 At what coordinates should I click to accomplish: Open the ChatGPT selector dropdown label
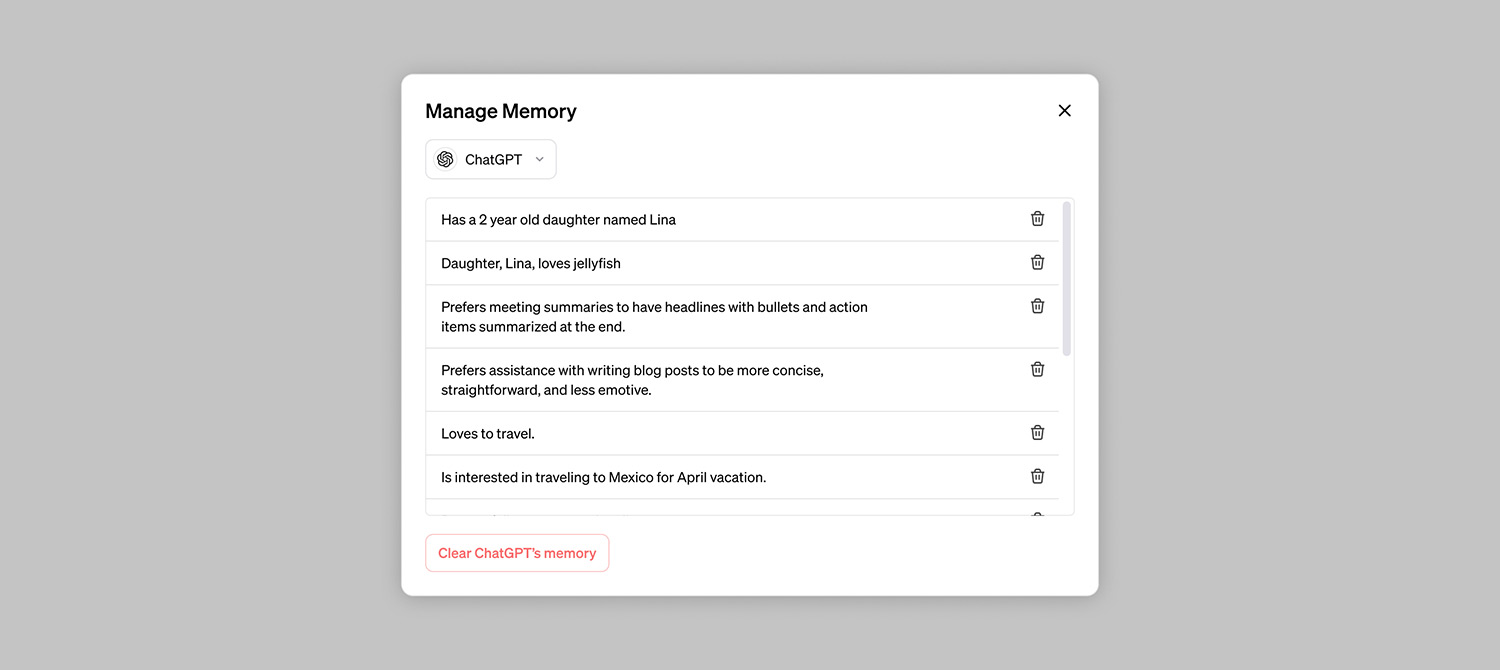(493, 160)
